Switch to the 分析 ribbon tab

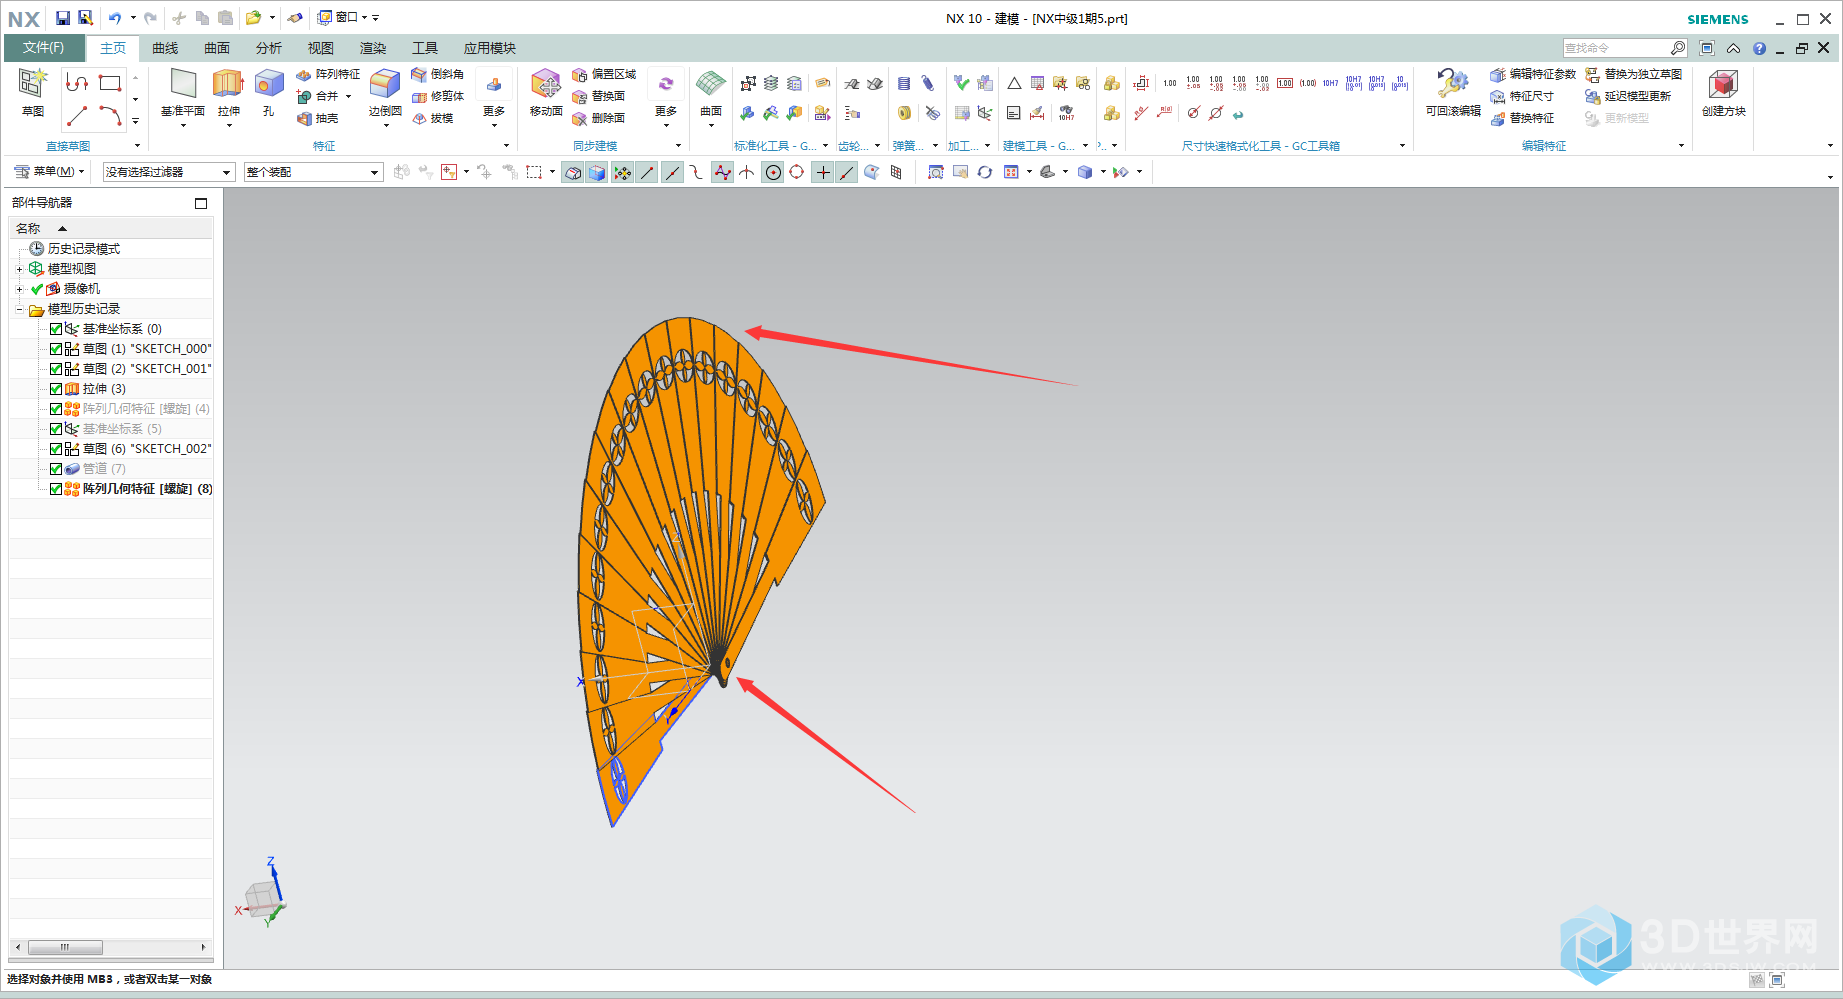269,48
